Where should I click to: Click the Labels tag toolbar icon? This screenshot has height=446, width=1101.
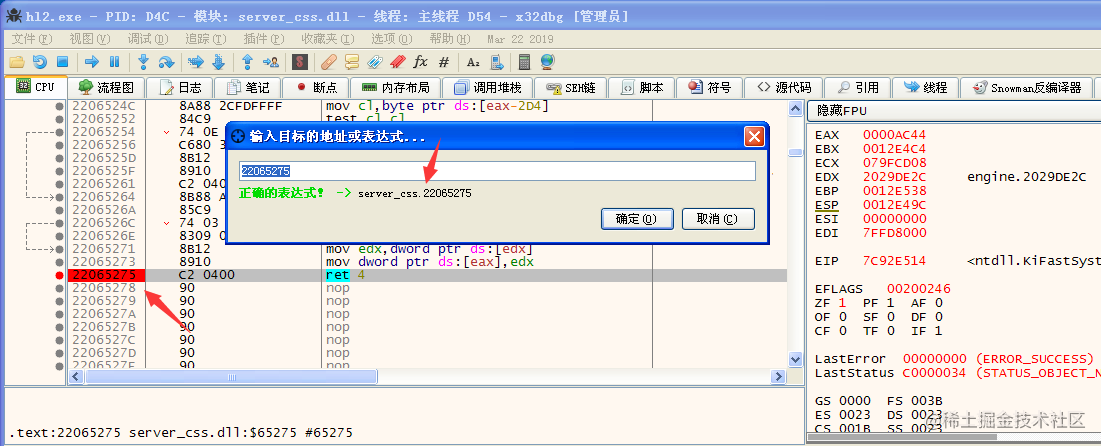[374, 63]
